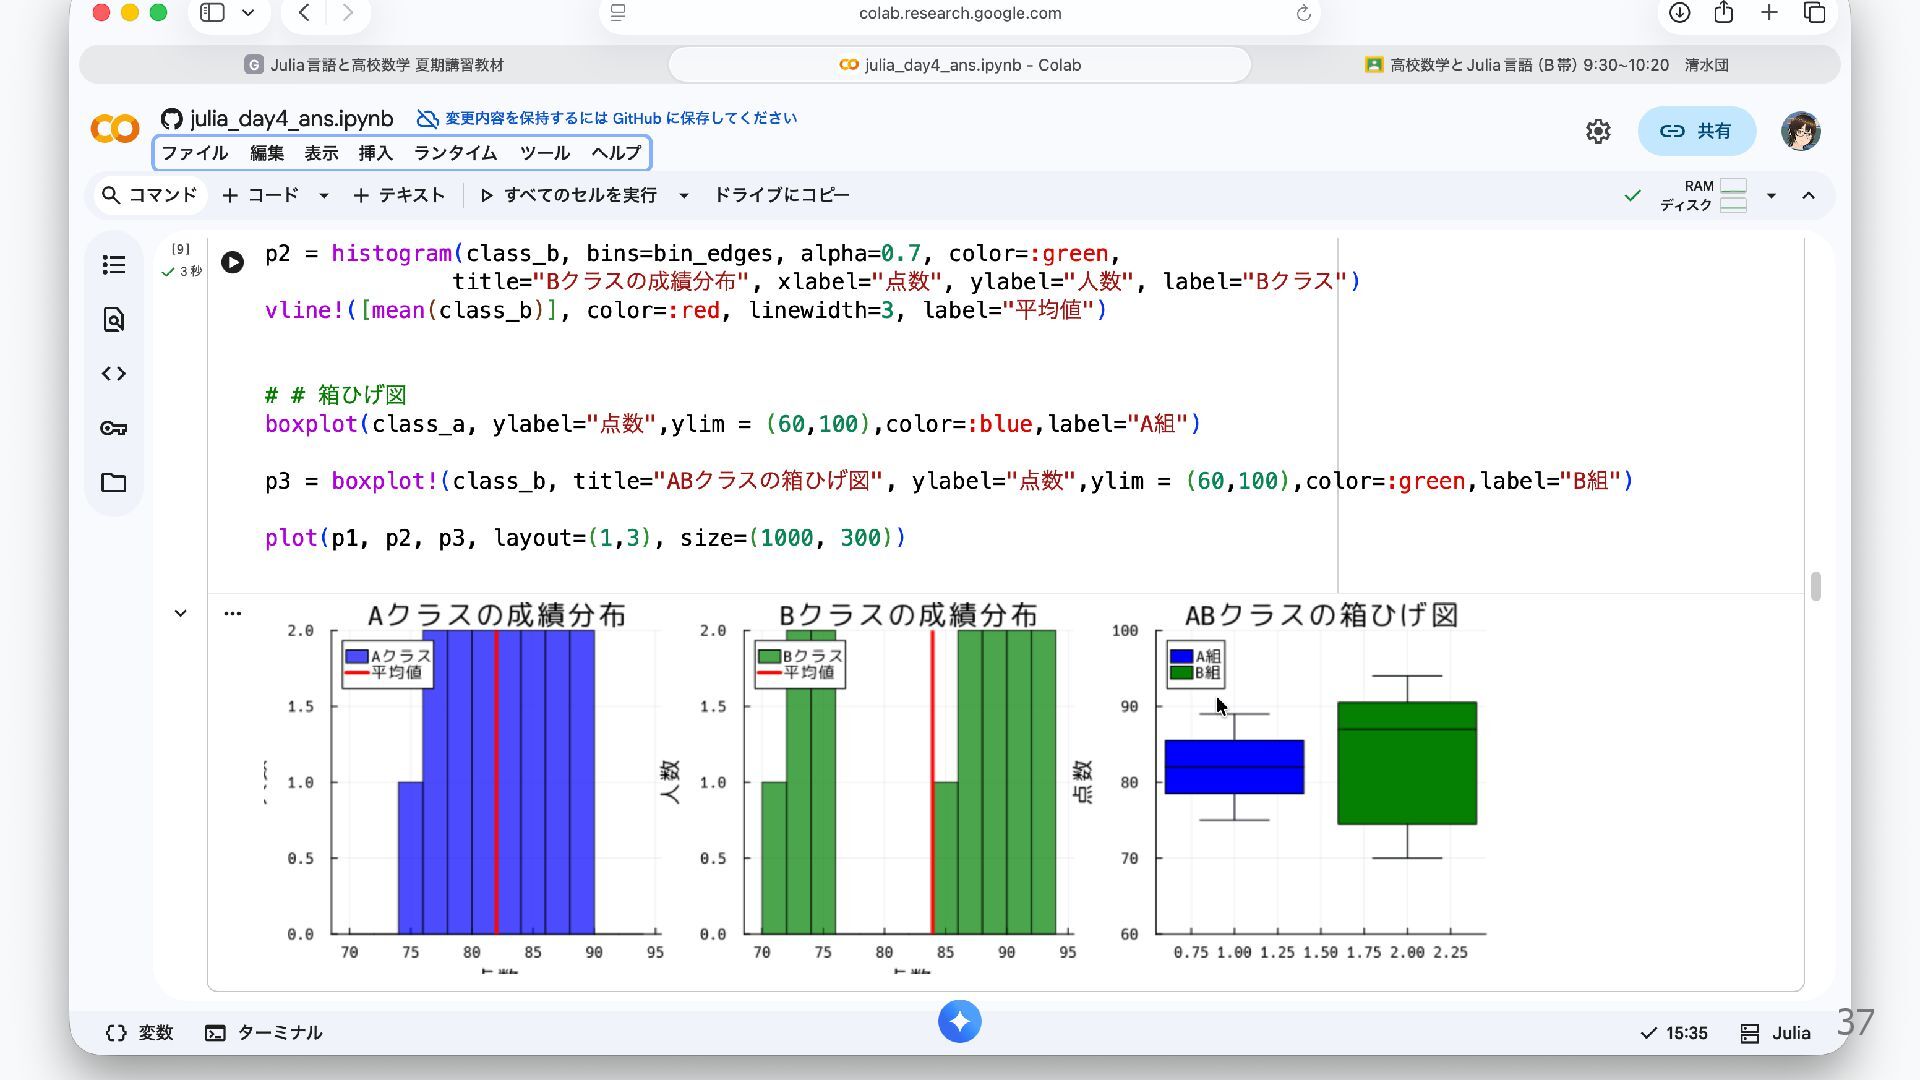Click the 共有 share button

[x=1696, y=131]
